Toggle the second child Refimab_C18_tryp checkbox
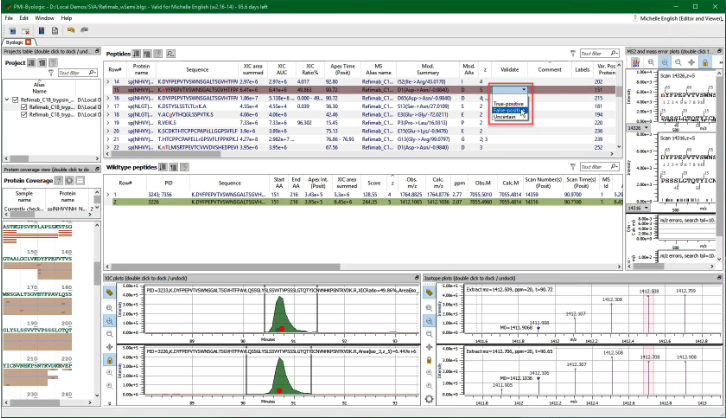 (24, 114)
